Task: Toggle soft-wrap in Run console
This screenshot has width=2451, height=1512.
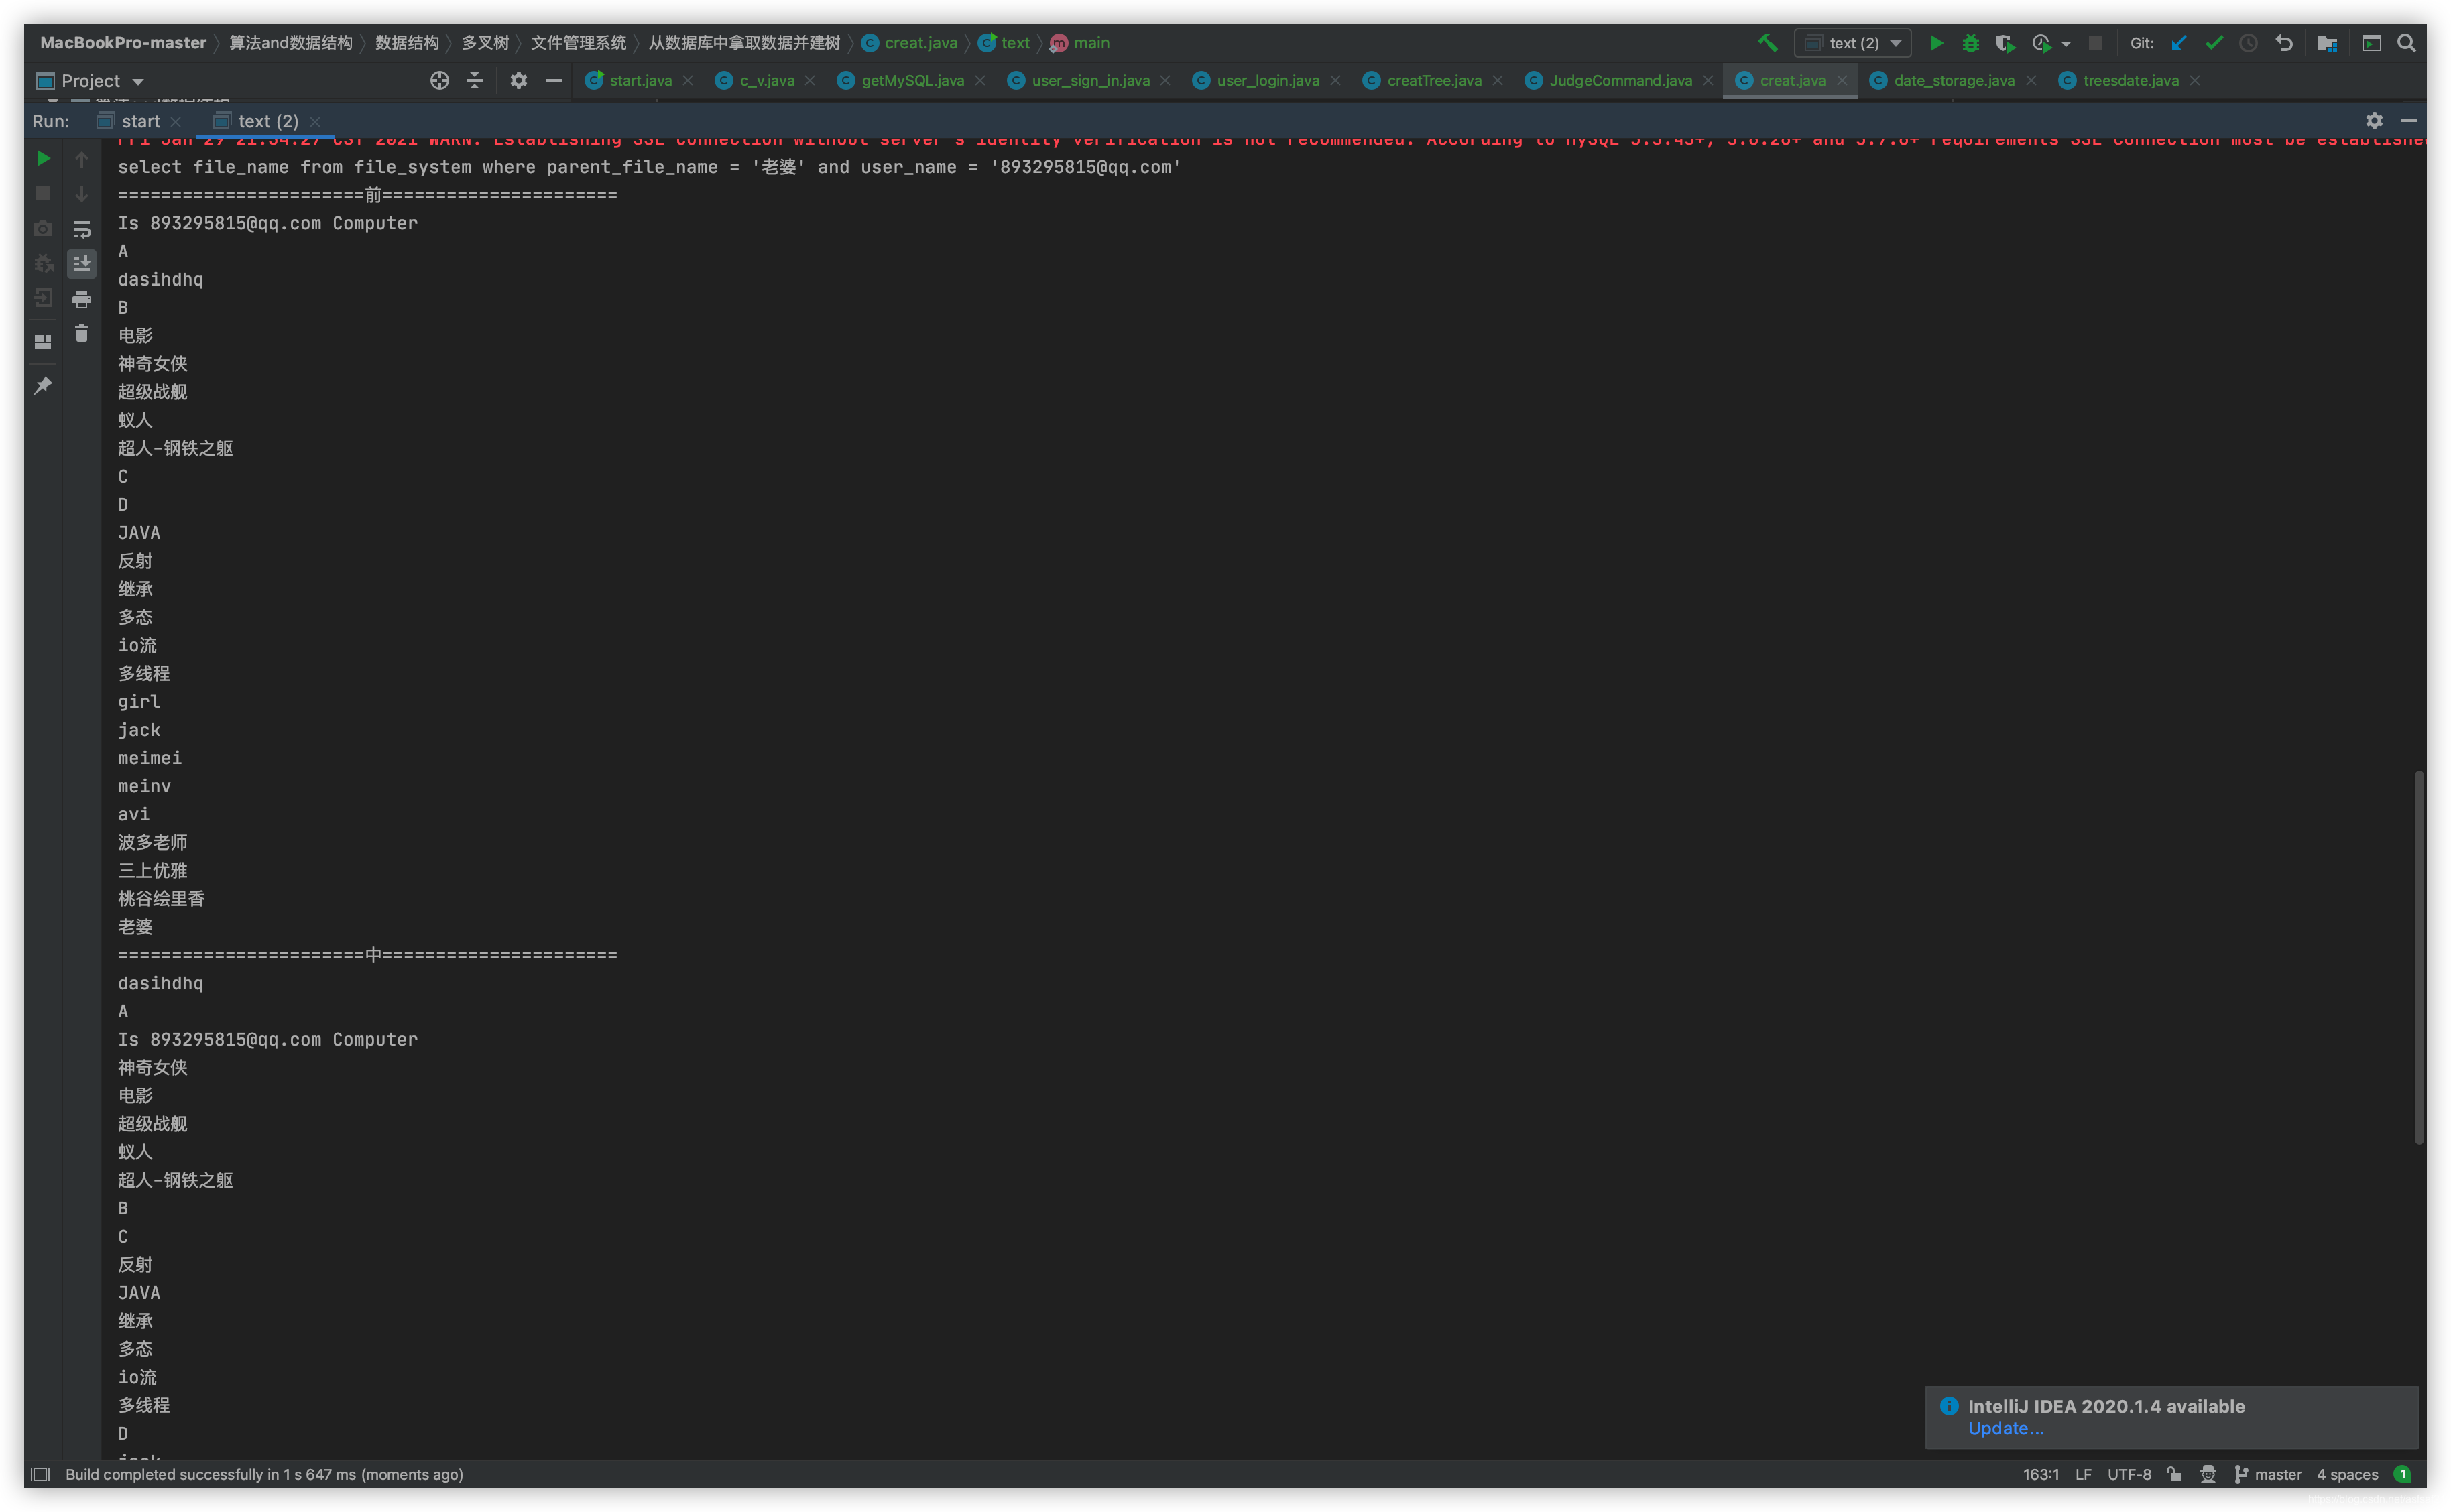Action: [82, 229]
